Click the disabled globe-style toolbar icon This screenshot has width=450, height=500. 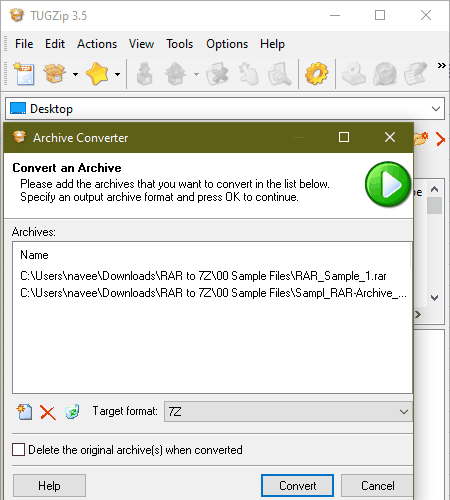tap(385, 74)
